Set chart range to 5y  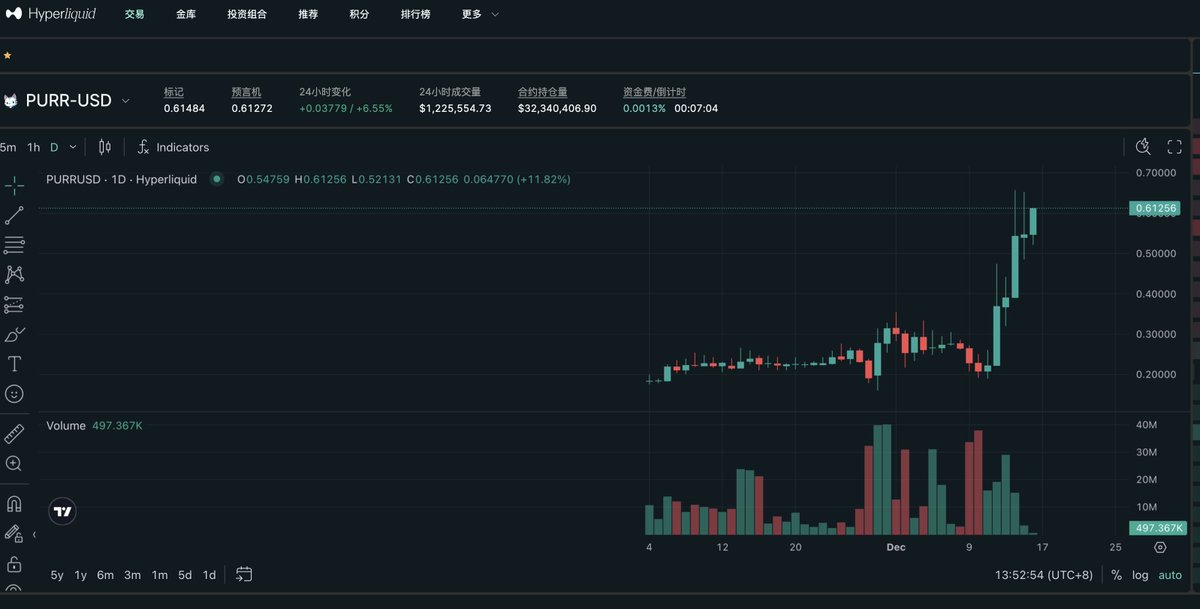click(57, 575)
